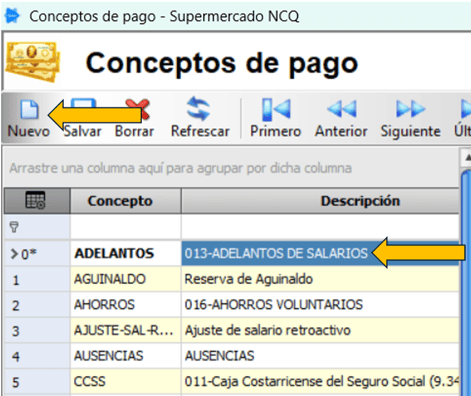Advance to next record with Siguiente
This screenshot has width=471, height=396.
tap(410, 119)
